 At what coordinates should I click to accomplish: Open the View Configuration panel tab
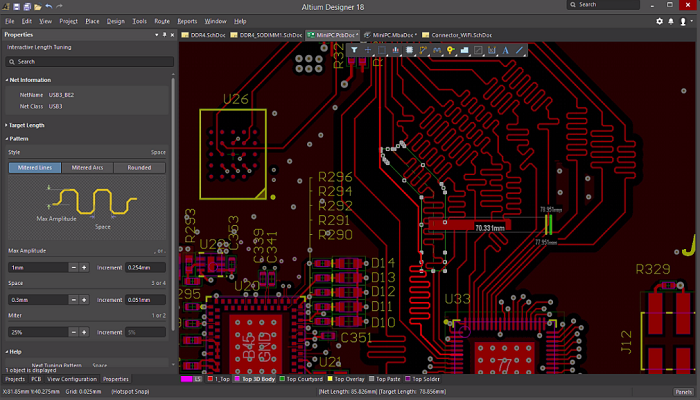(72, 379)
